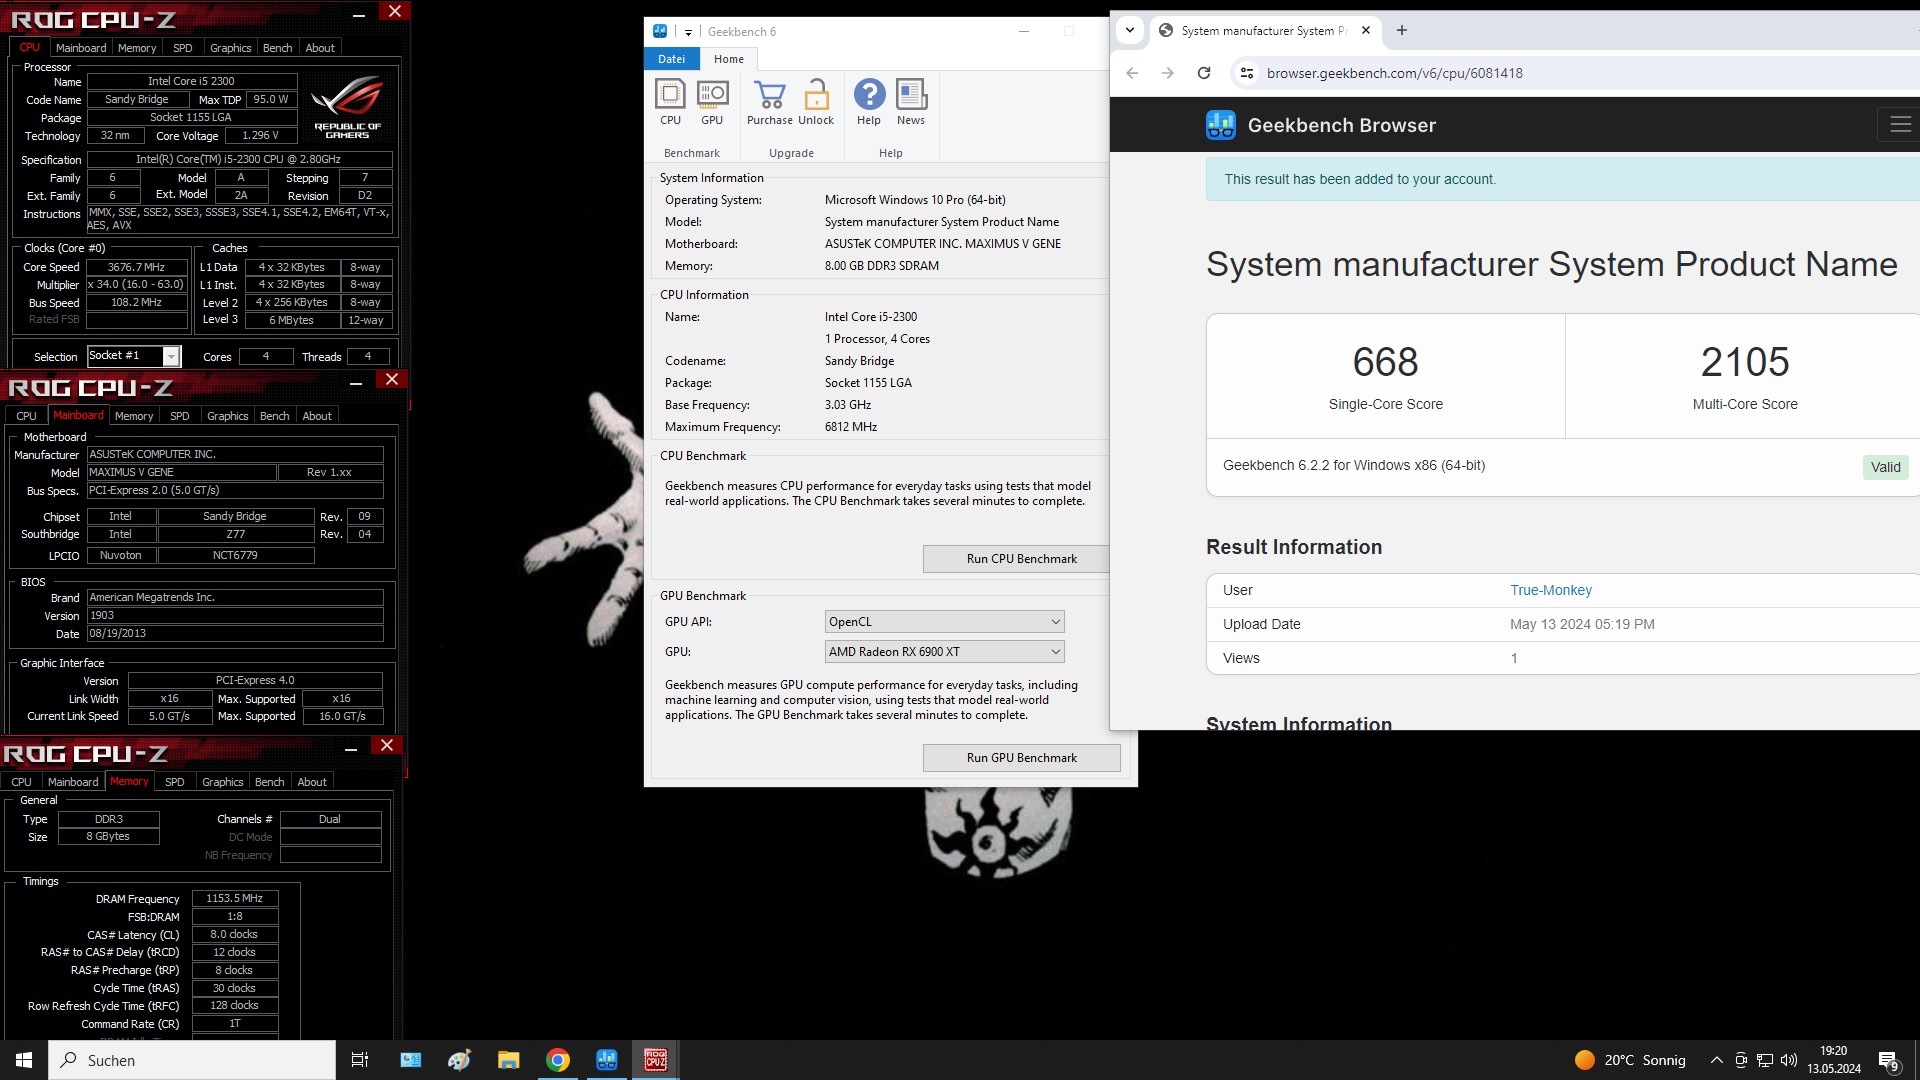Click the BIOS Version field 1903
The image size is (1920, 1080).
235,616
